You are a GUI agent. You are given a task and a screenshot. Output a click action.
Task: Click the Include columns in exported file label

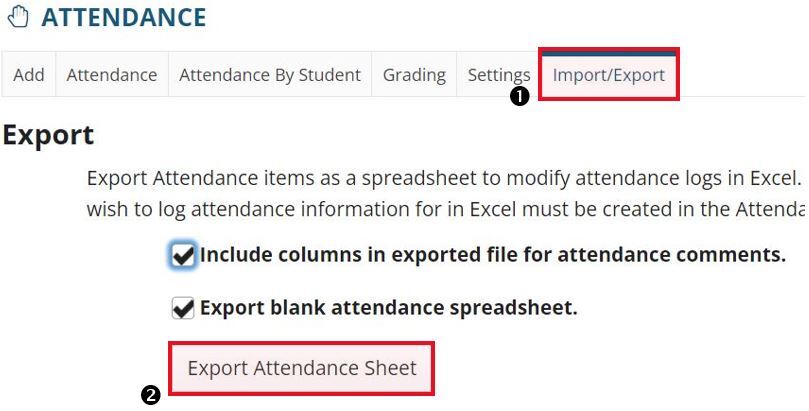tap(493, 255)
